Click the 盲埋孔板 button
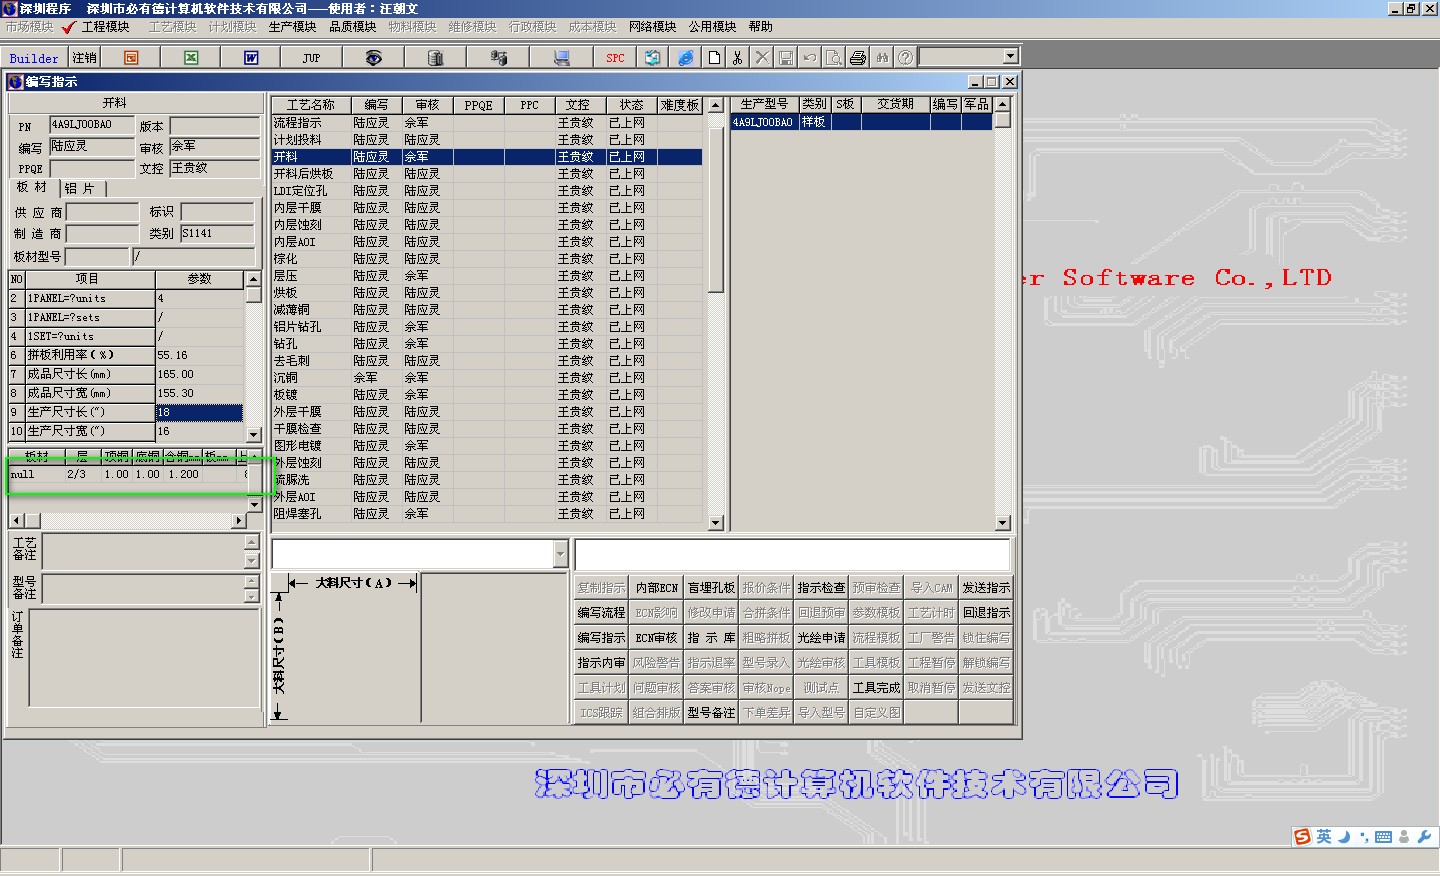 point(711,588)
